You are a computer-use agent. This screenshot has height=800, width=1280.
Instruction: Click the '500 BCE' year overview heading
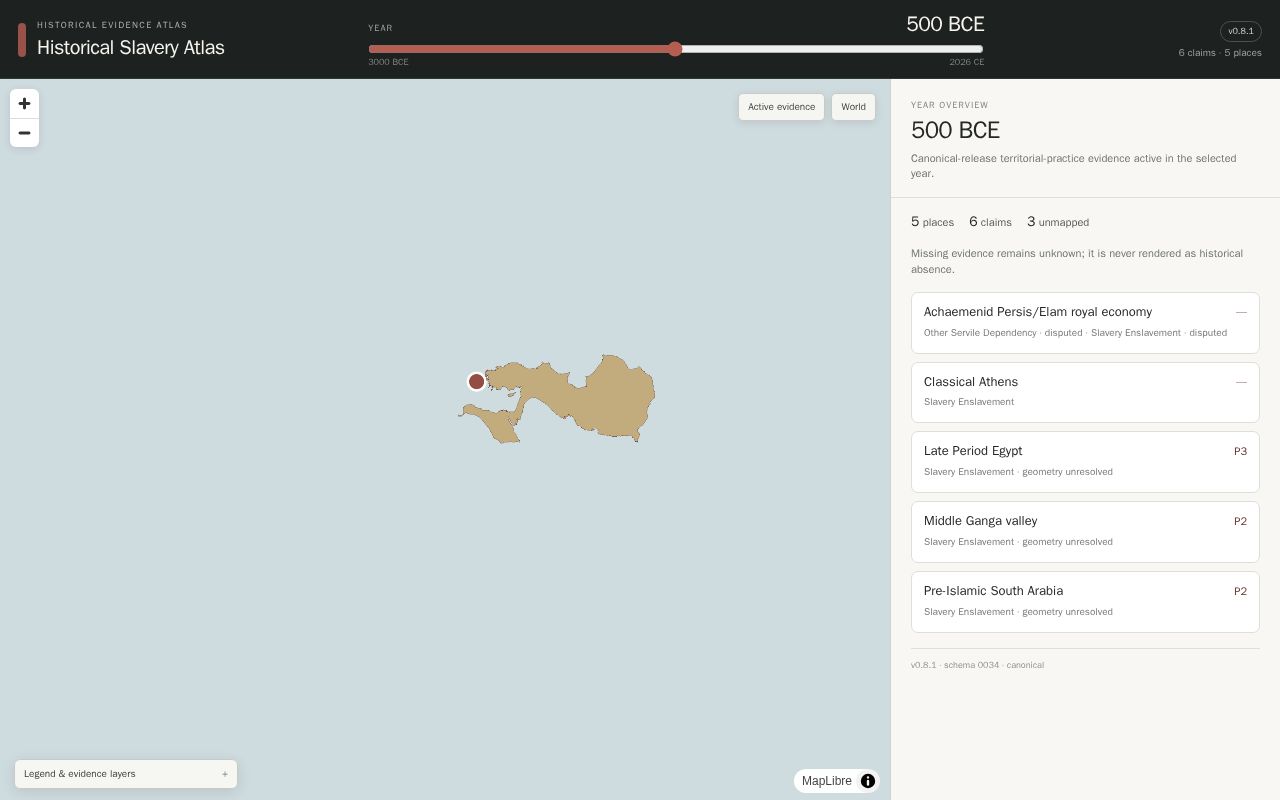click(955, 130)
